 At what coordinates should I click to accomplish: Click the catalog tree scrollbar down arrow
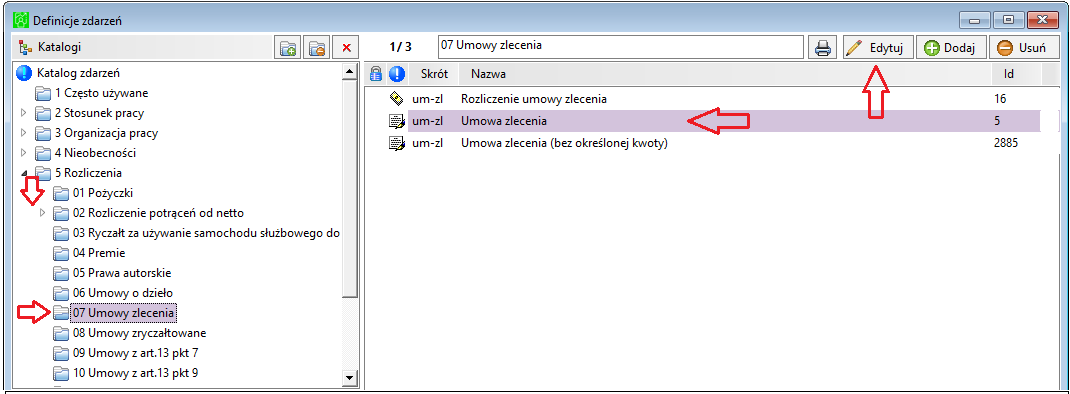pos(349,377)
